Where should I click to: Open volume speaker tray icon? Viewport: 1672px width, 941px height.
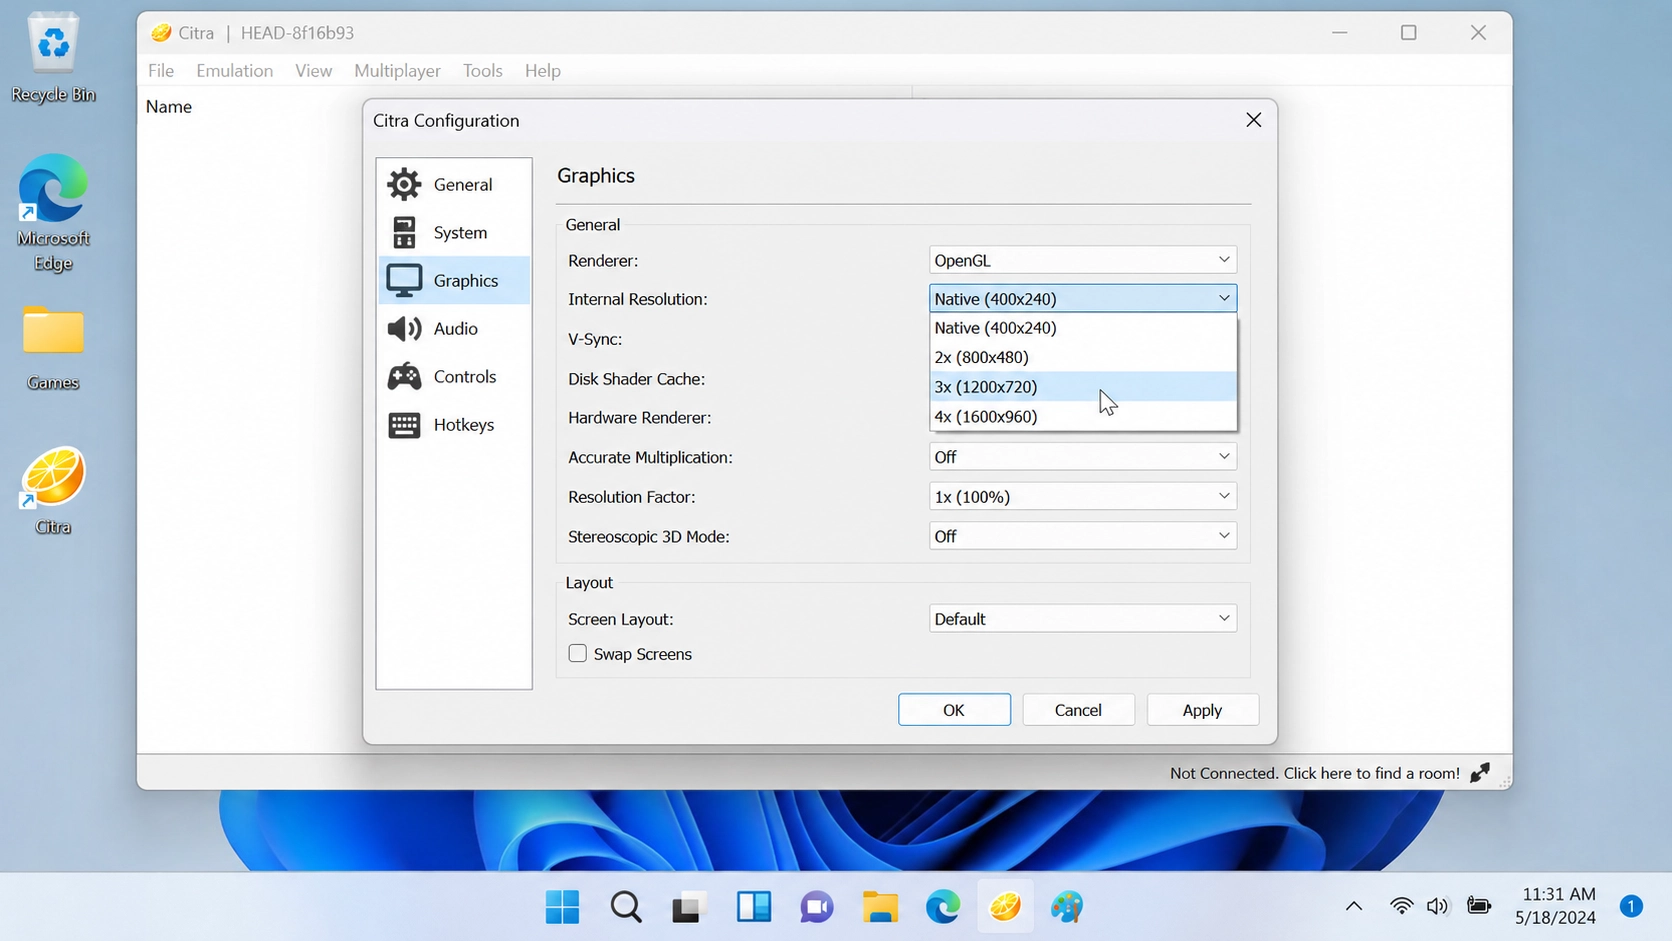tap(1437, 906)
